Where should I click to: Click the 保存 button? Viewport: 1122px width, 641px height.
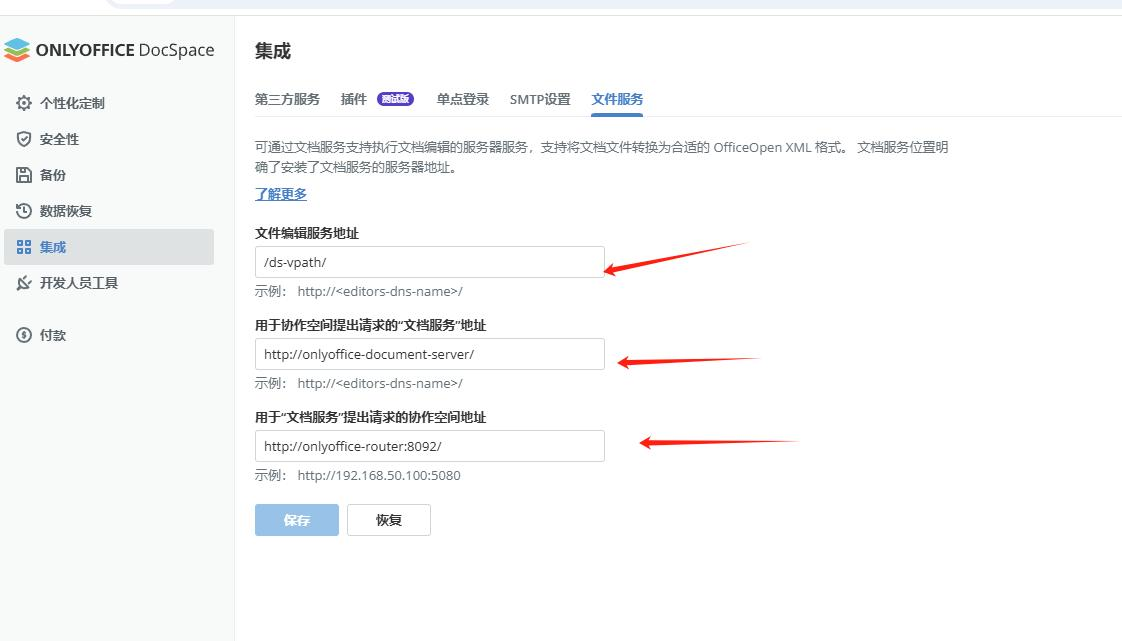tap(297, 520)
